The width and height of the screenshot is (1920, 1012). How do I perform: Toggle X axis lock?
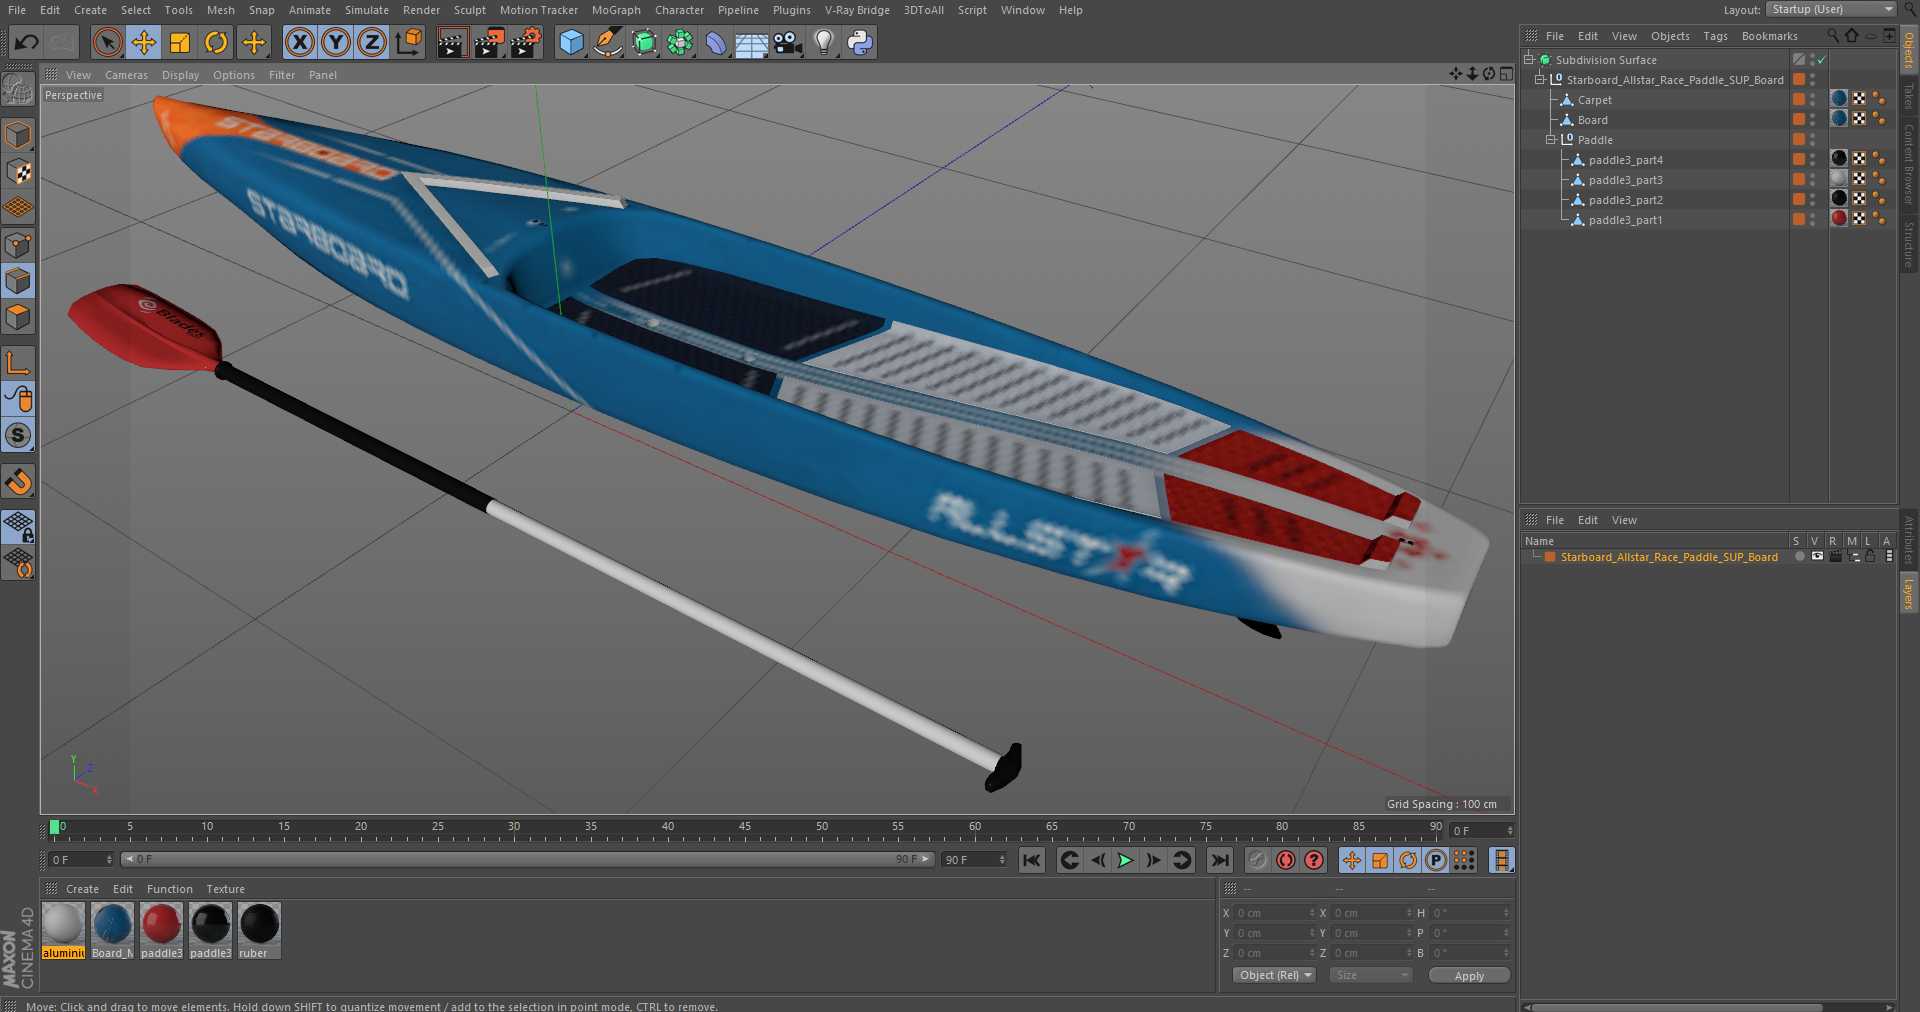point(299,42)
